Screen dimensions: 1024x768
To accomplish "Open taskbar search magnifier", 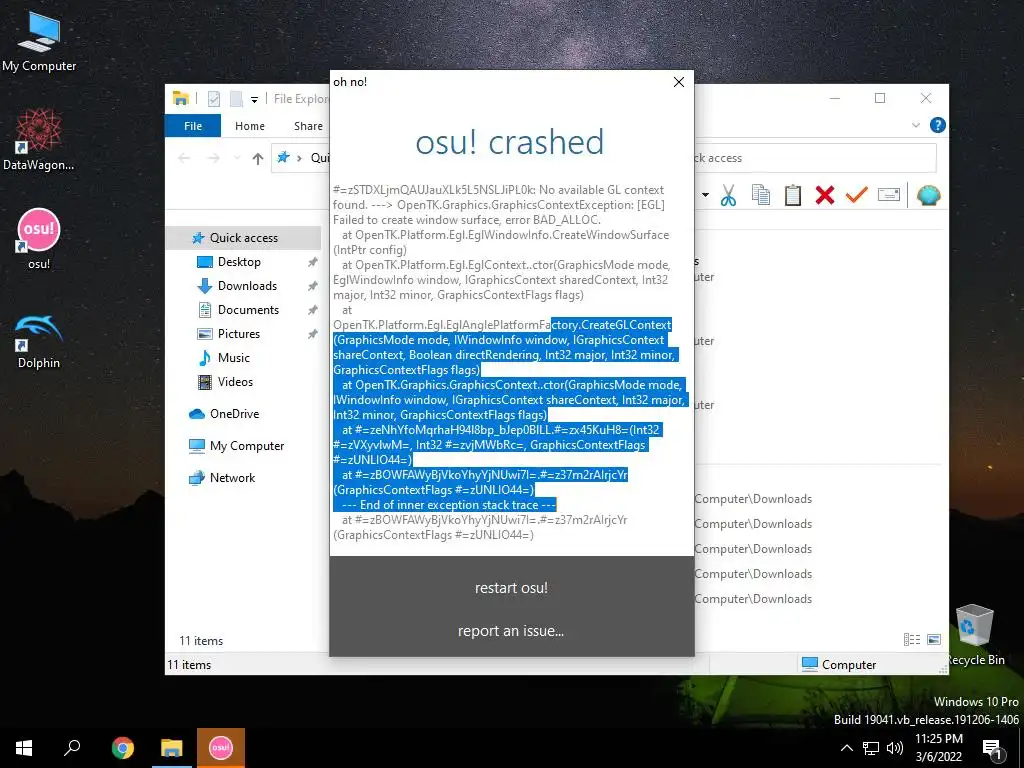I will pos(72,748).
